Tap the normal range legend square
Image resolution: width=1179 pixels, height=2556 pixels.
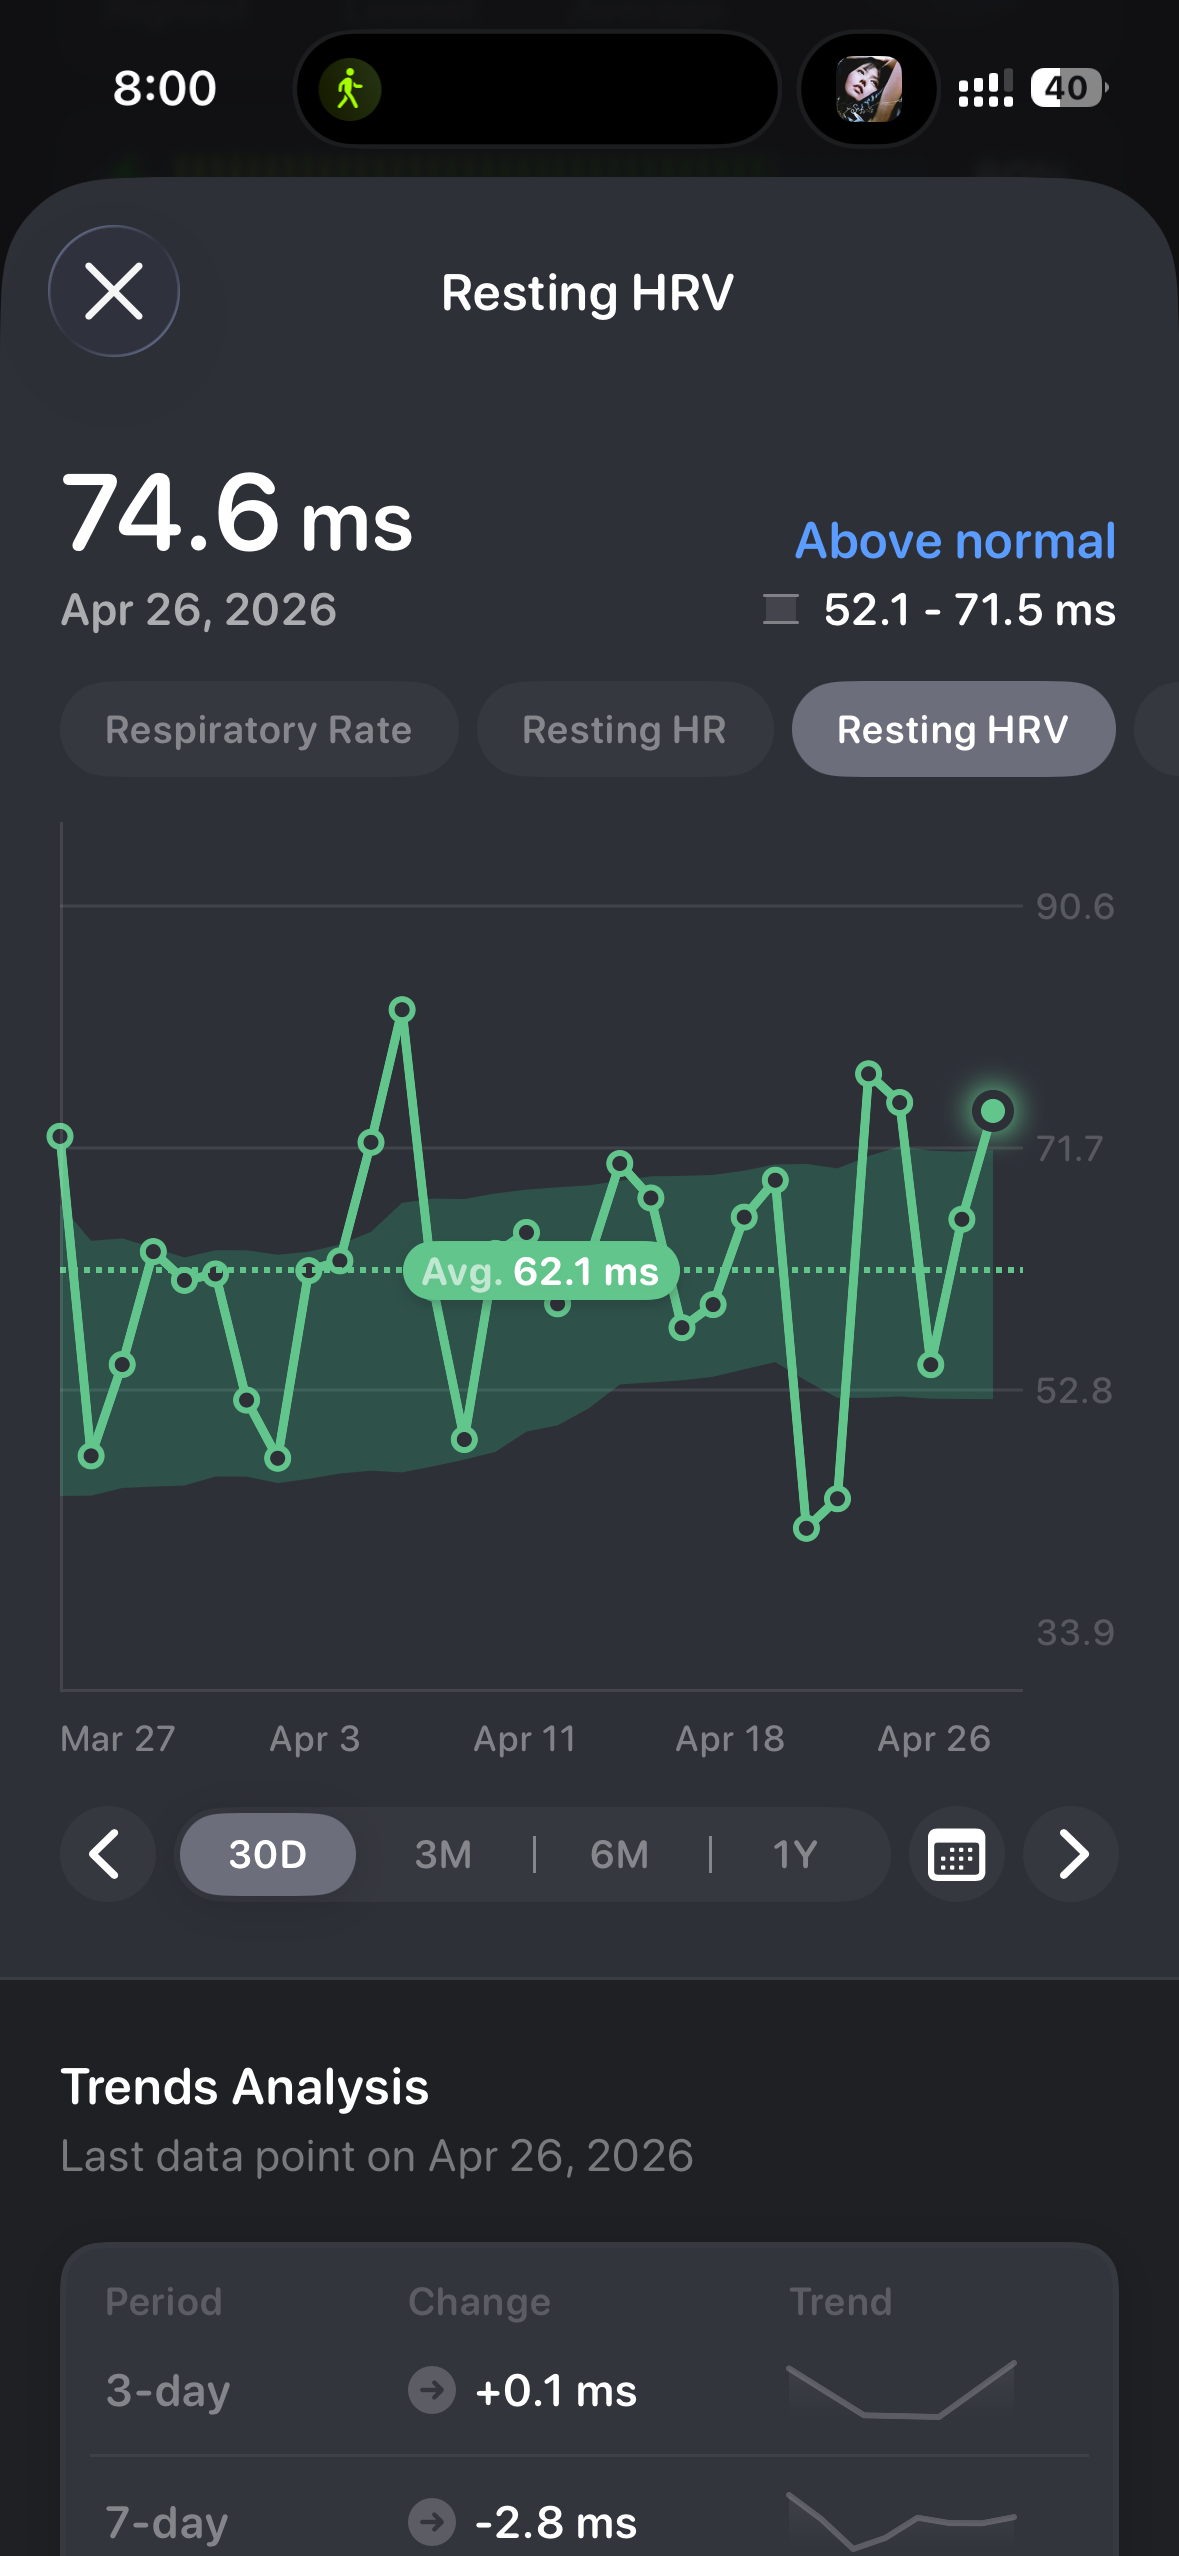pos(781,609)
